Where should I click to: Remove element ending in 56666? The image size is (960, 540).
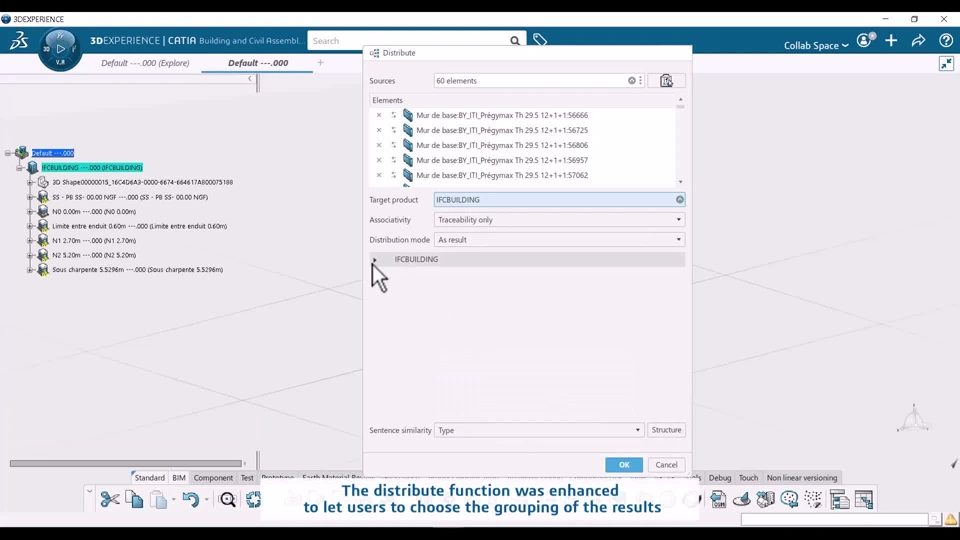click(379, 115)
